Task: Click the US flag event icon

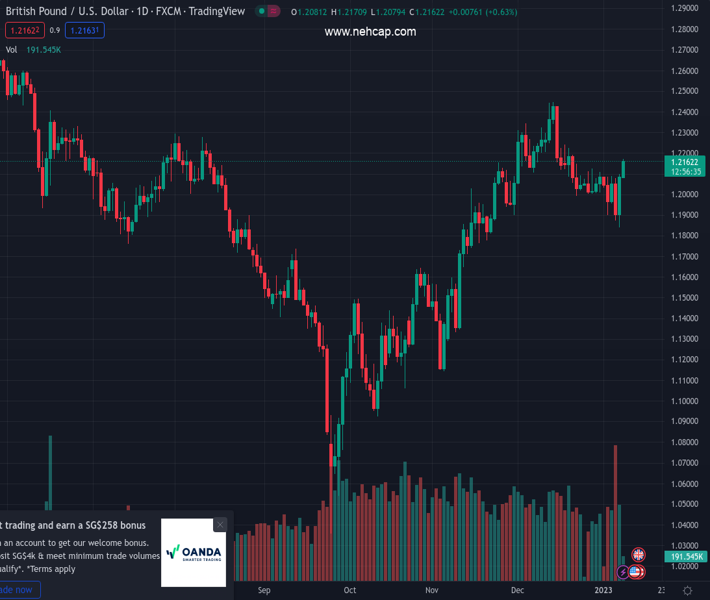Action: tap(636, 572)
